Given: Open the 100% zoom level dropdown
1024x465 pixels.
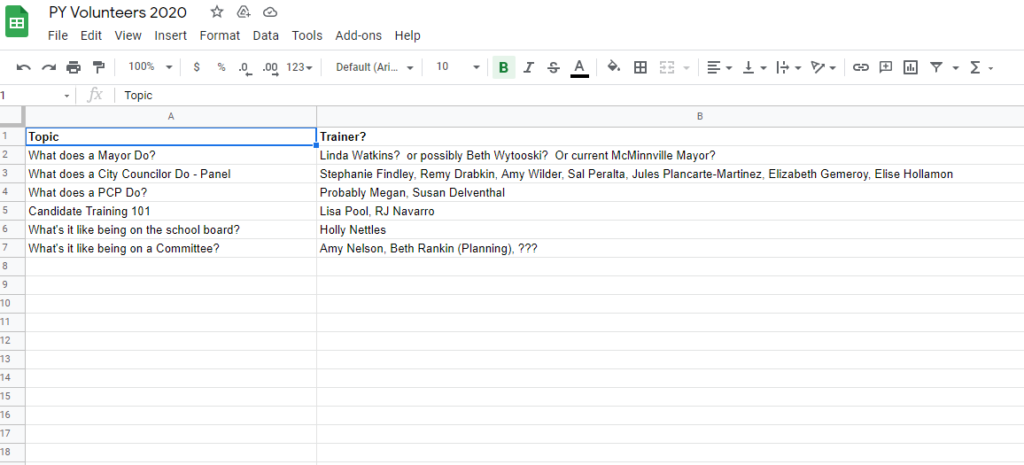Looking at the screenshot, I should [x=150, y=67].
